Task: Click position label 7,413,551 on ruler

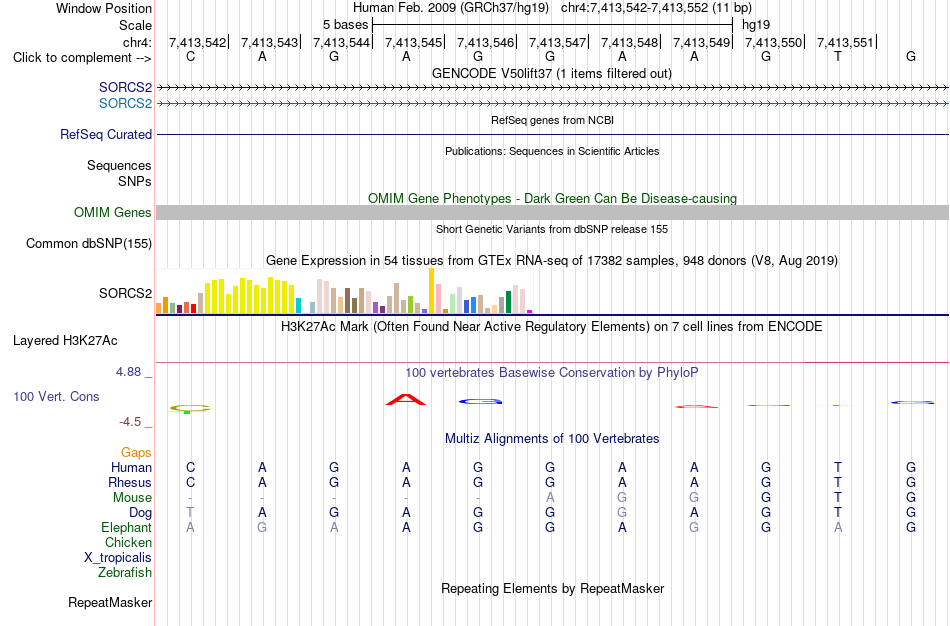Action: [x=845, y=42]
